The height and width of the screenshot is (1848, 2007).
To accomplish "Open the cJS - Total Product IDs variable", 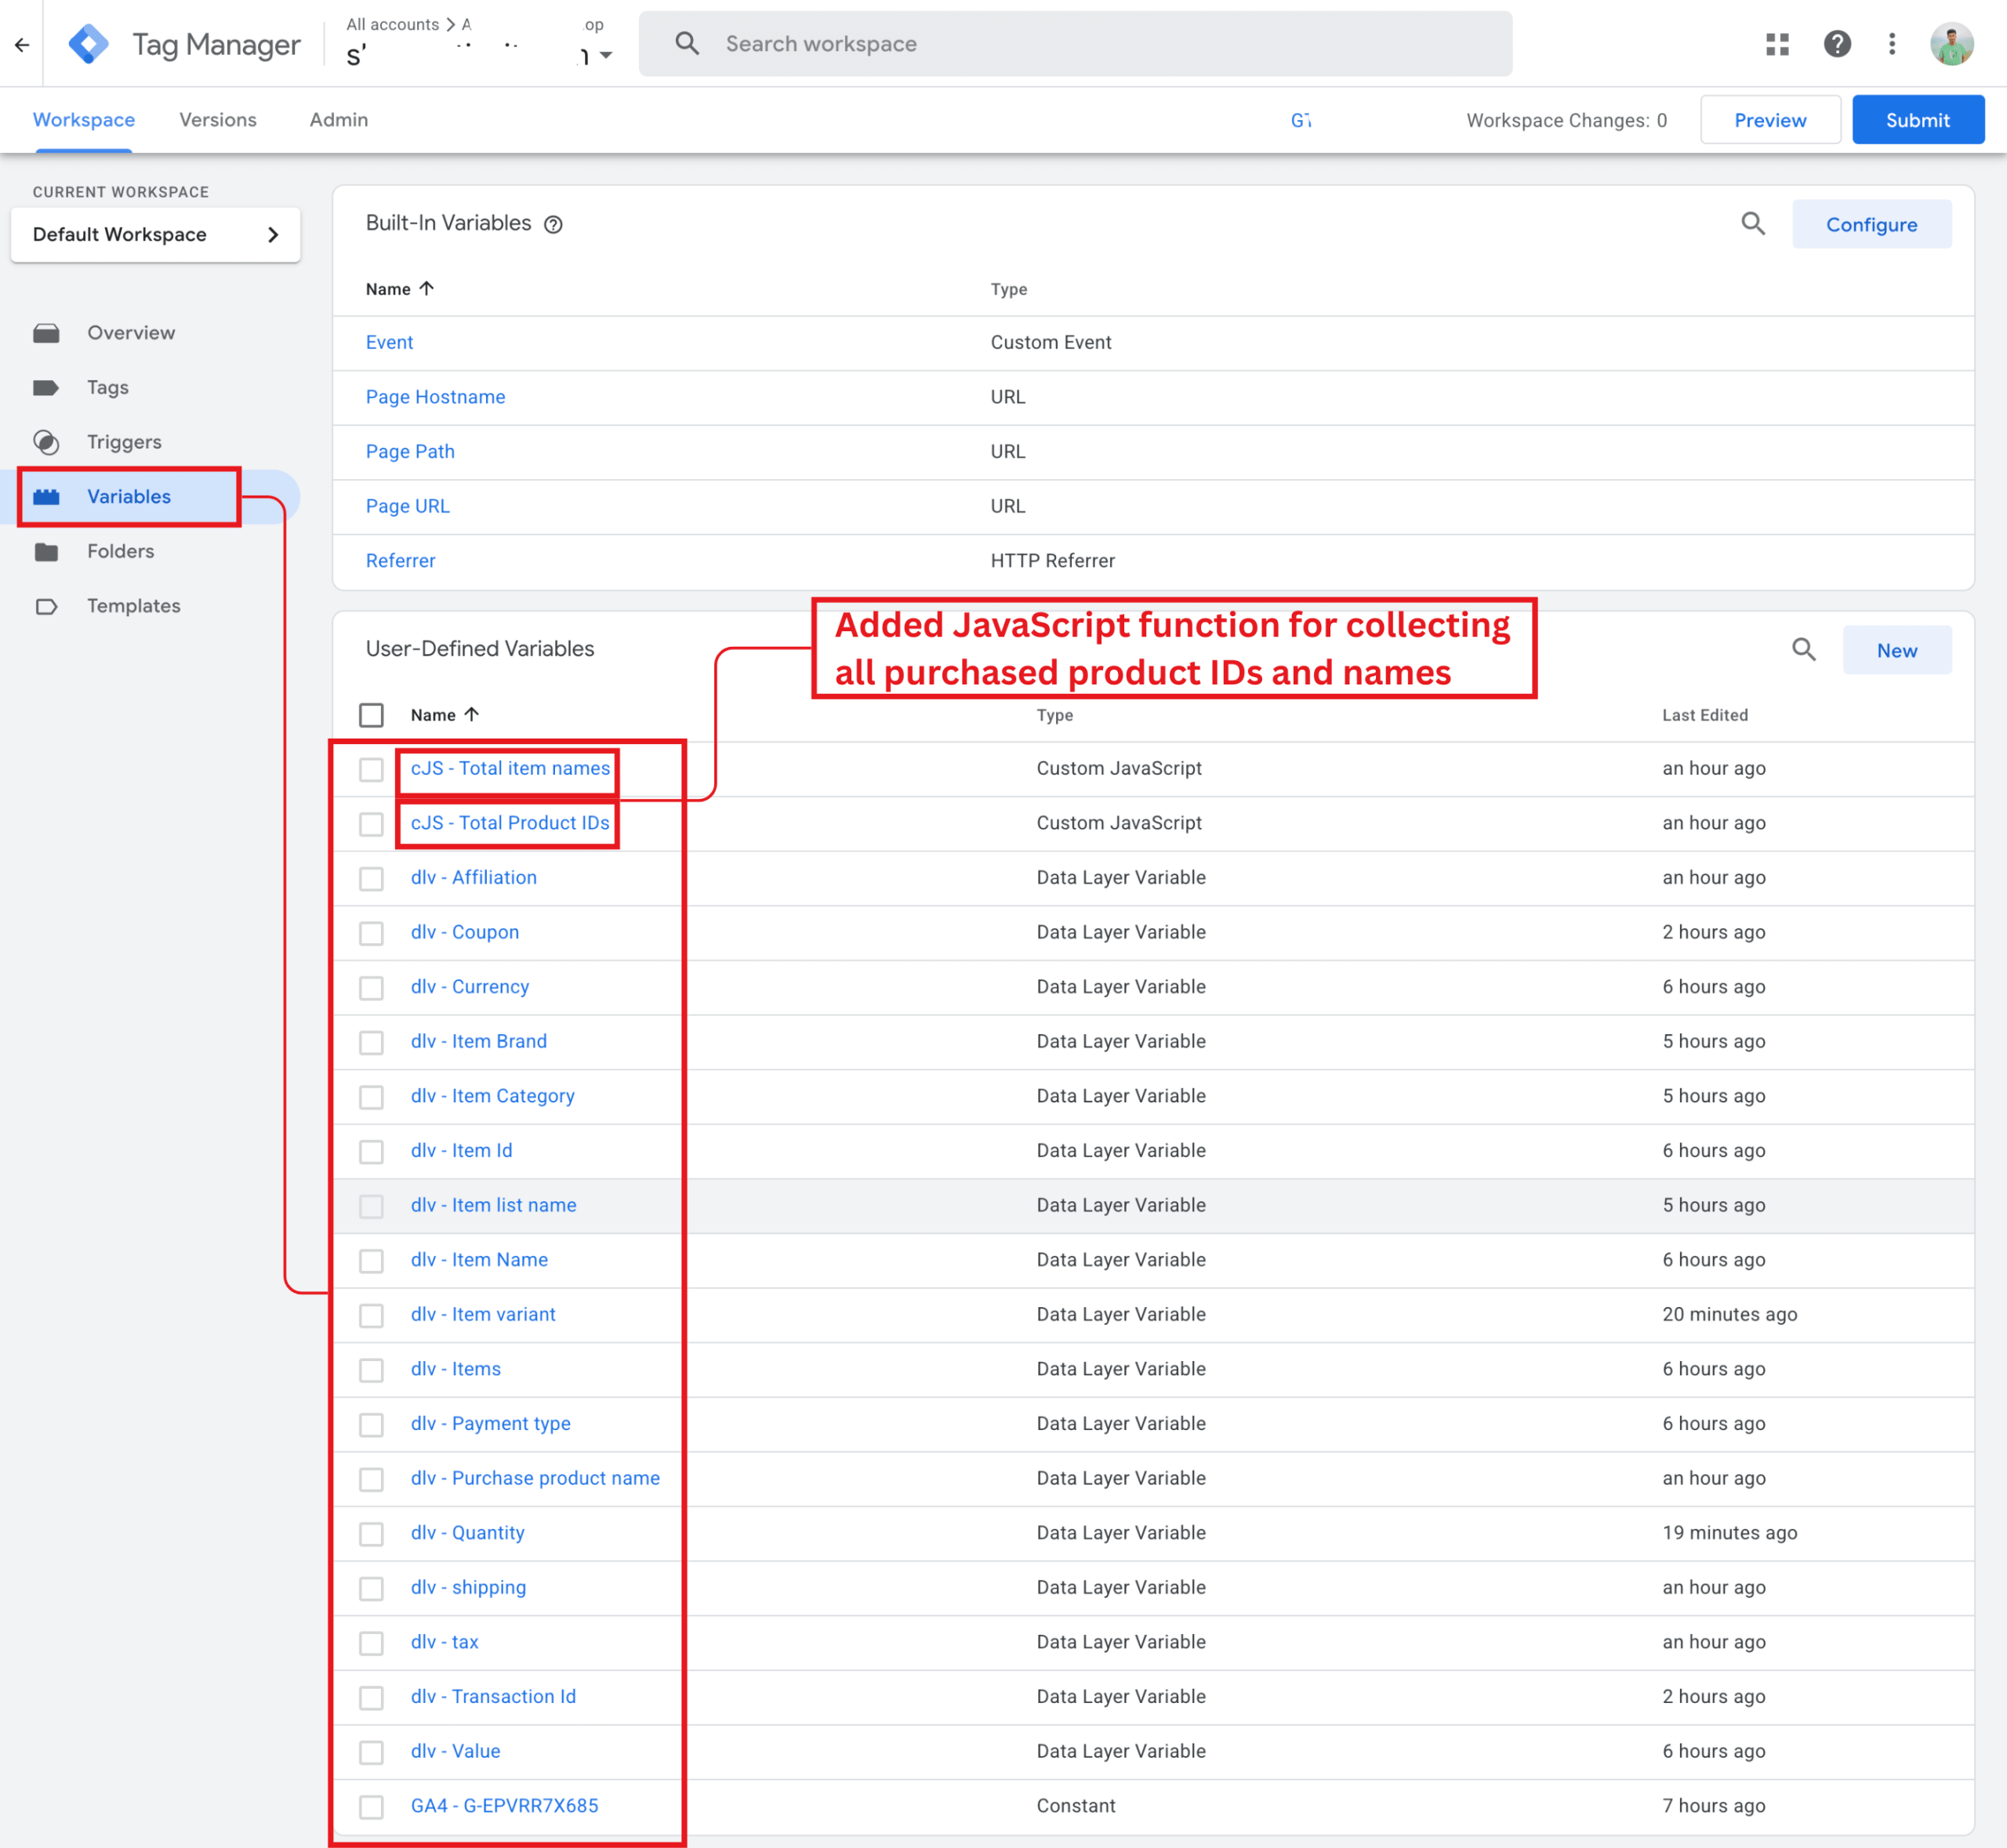I will 509,823.
